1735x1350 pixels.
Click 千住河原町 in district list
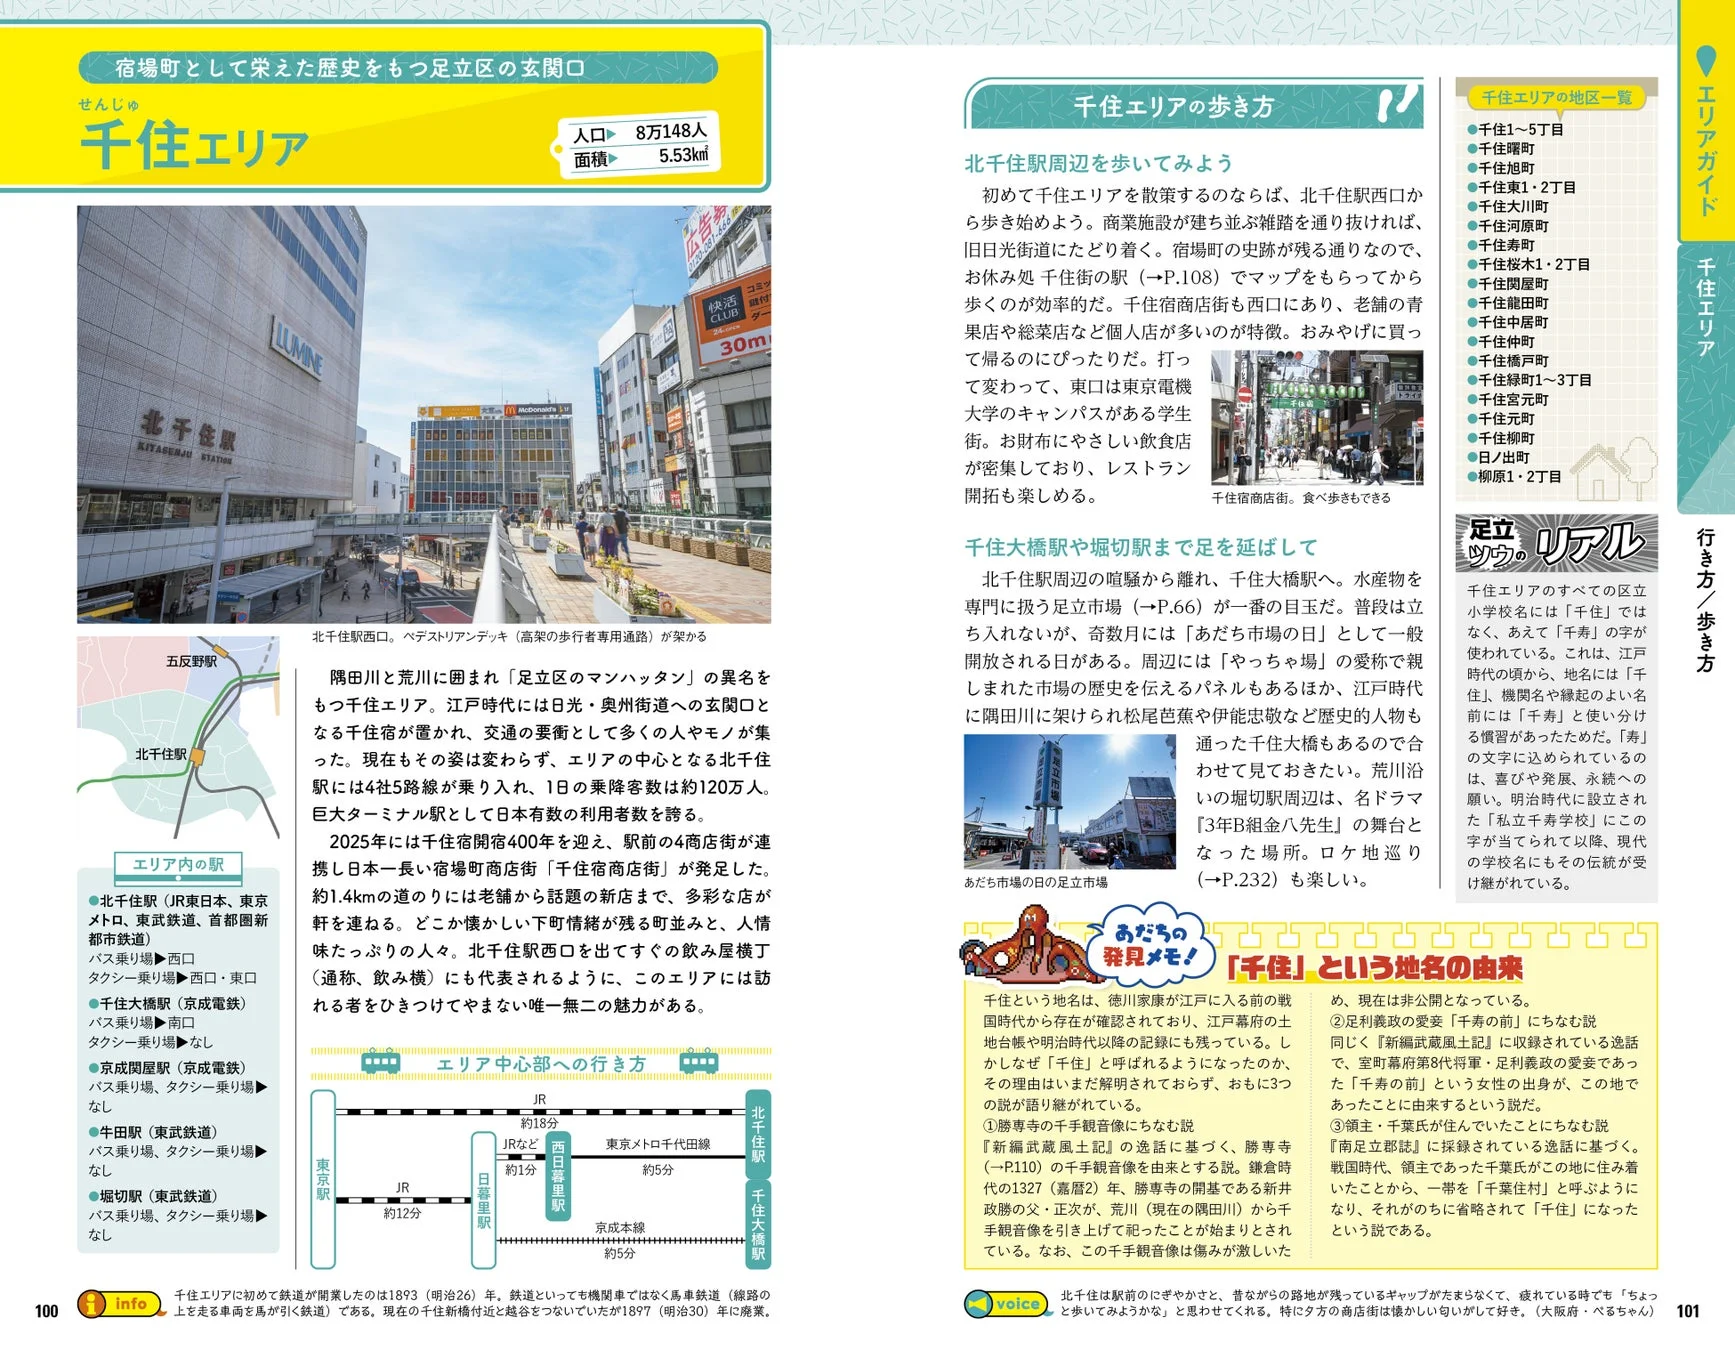(x=1507, y=226)
